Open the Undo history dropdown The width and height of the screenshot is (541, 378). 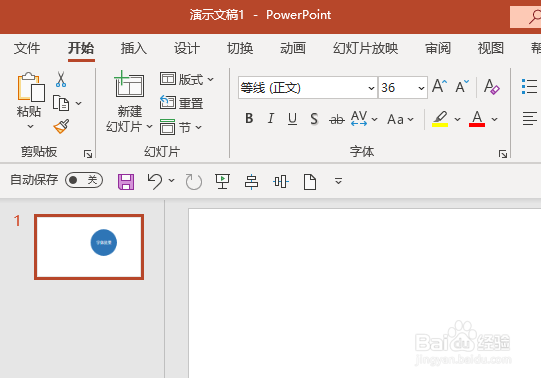point(171,180)
